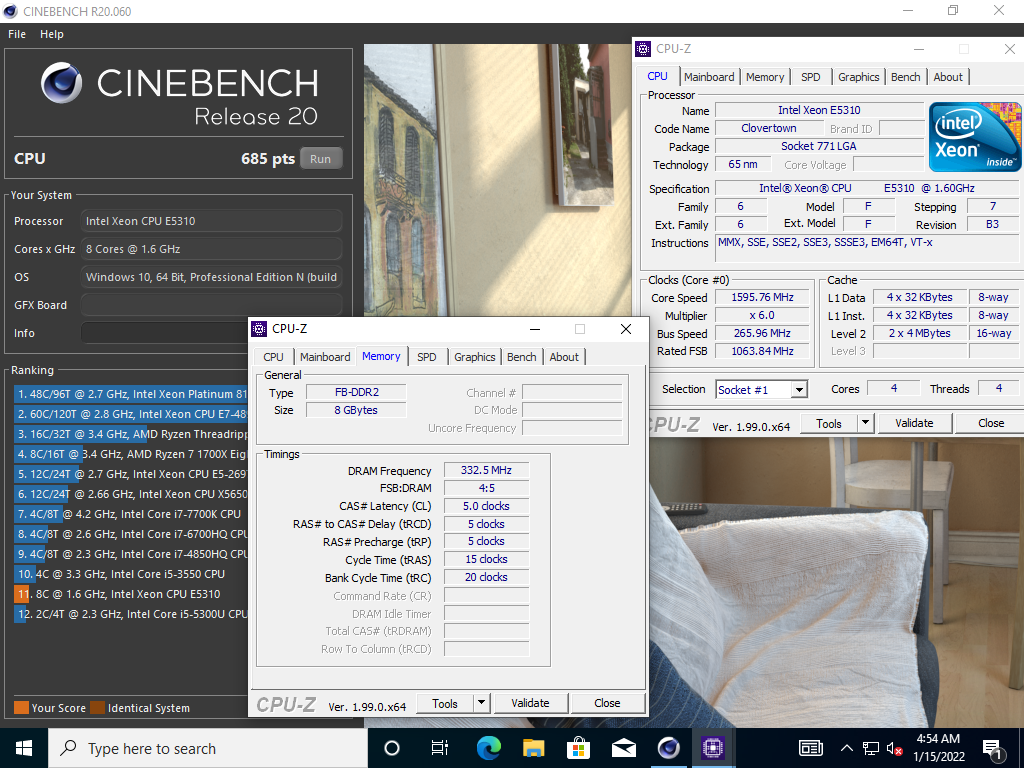Open Graphics tab in front CPU-Z window
This screenshot has height=768, width=1024.
[474, 357]
